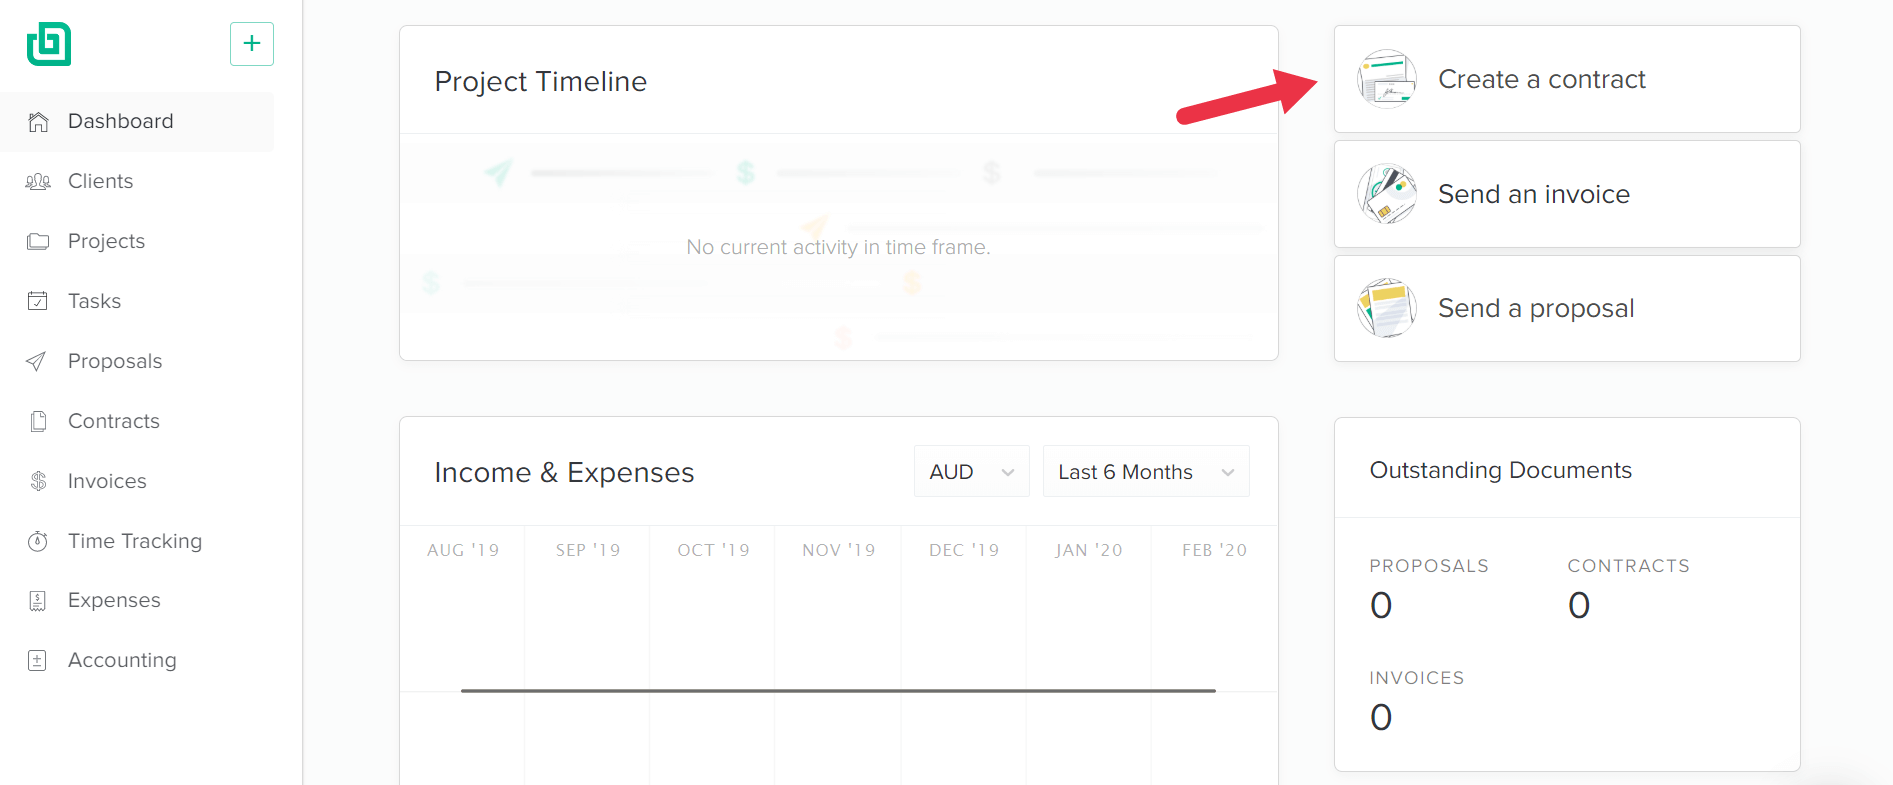The image size is (1893, 785).
Task: Click the Clients people icon
Action: click(x=38, y=182)
